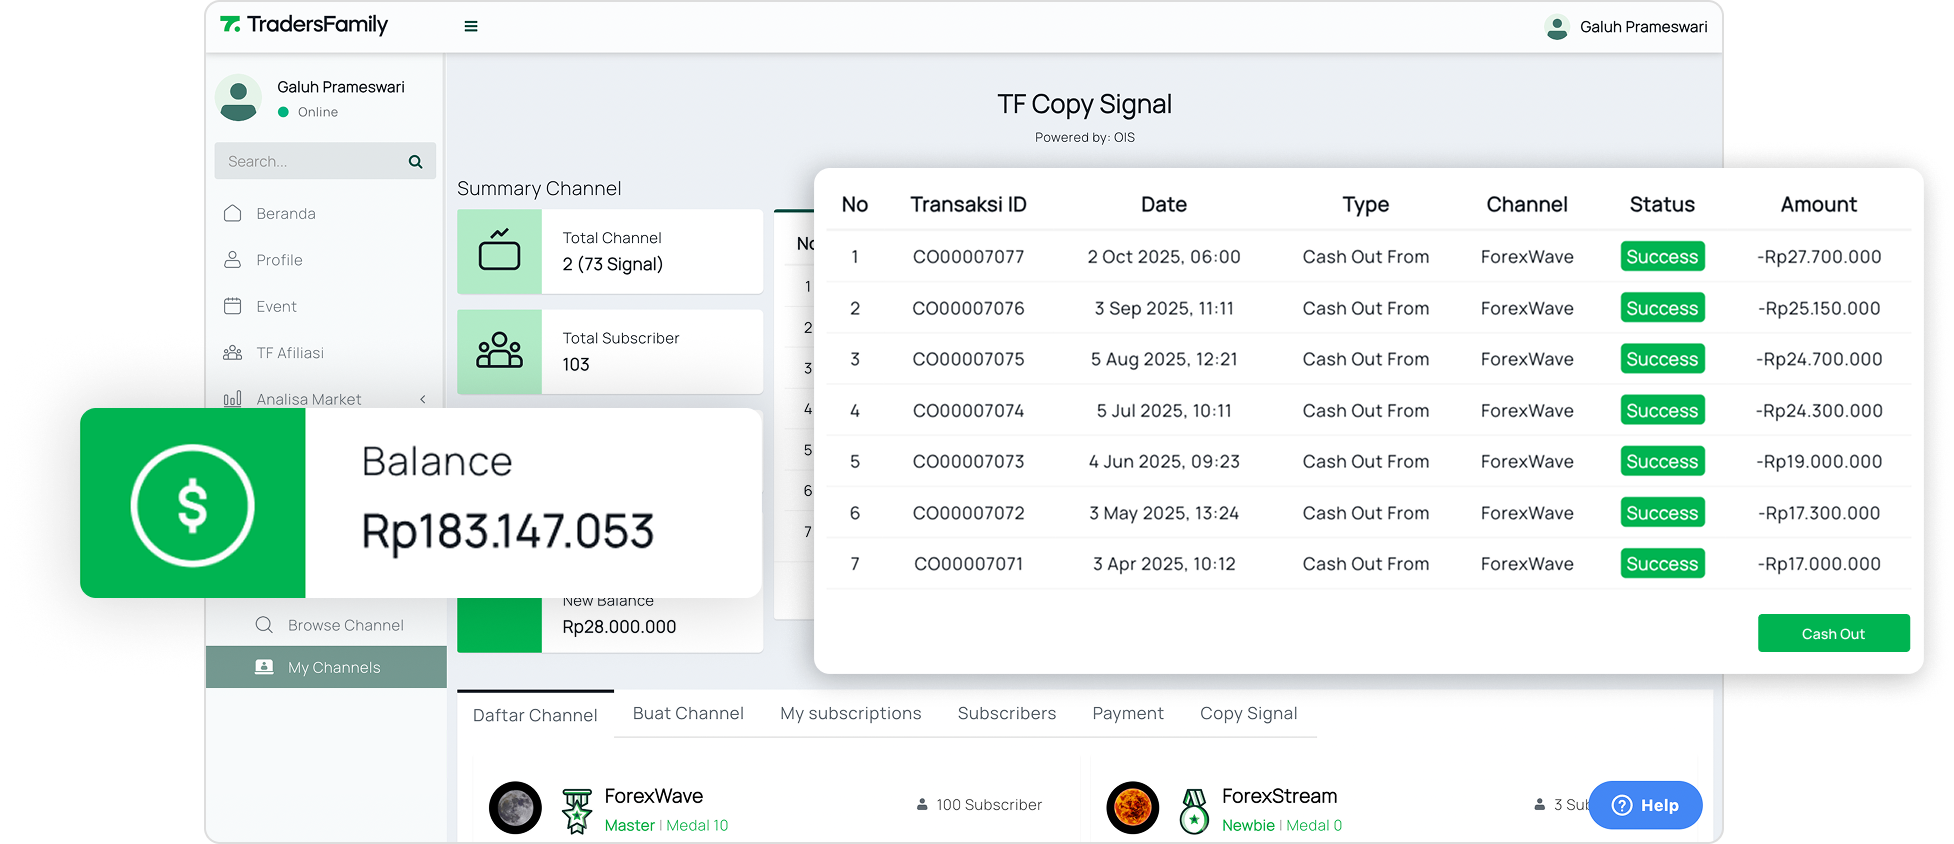Open the My subscriptions tab
This screenshot has height=844, width=1954.
tap(851, 713)
